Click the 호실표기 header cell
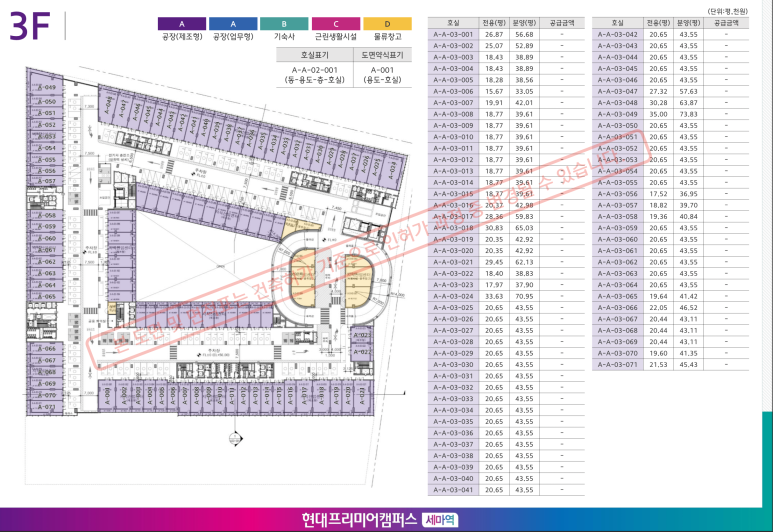 [x=315, y=55]
